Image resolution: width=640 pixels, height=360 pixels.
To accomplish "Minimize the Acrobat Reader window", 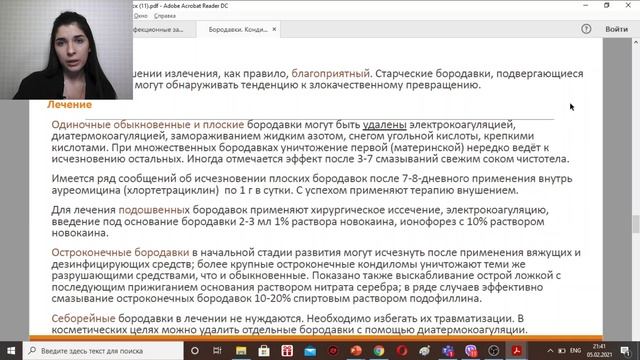I will pyautogui.click(x=586, y=5).
